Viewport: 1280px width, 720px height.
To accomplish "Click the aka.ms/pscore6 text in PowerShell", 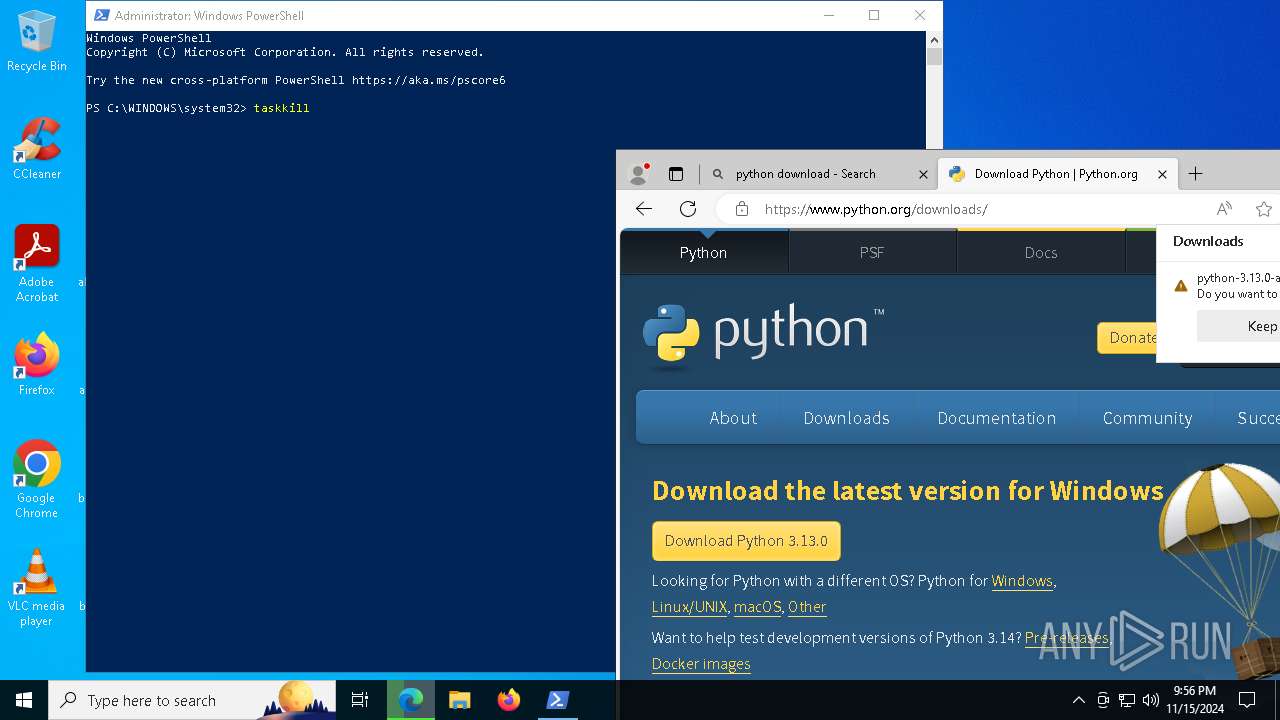I will click(429, 80).
